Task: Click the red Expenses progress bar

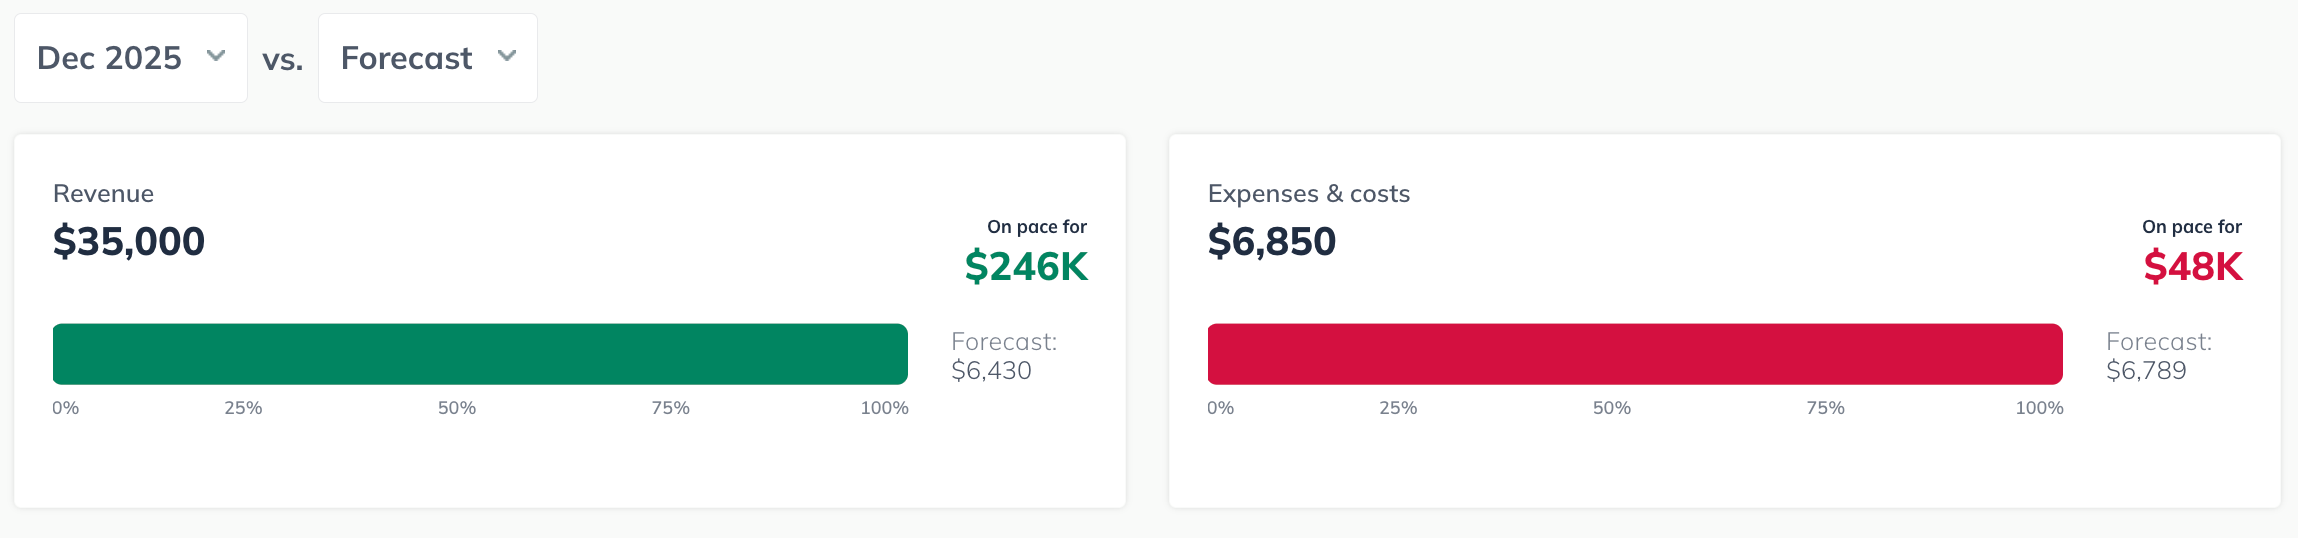Action: click(1635, 354)
